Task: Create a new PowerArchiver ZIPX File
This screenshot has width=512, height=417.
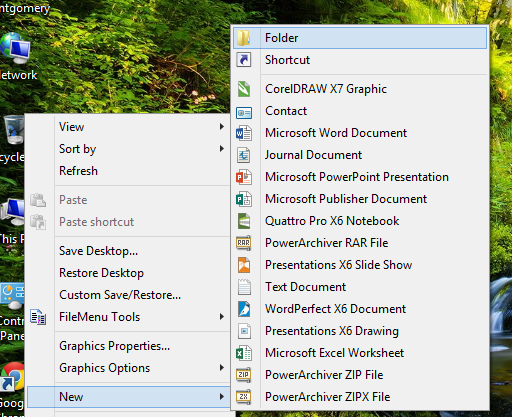Action: pos(360,397)
